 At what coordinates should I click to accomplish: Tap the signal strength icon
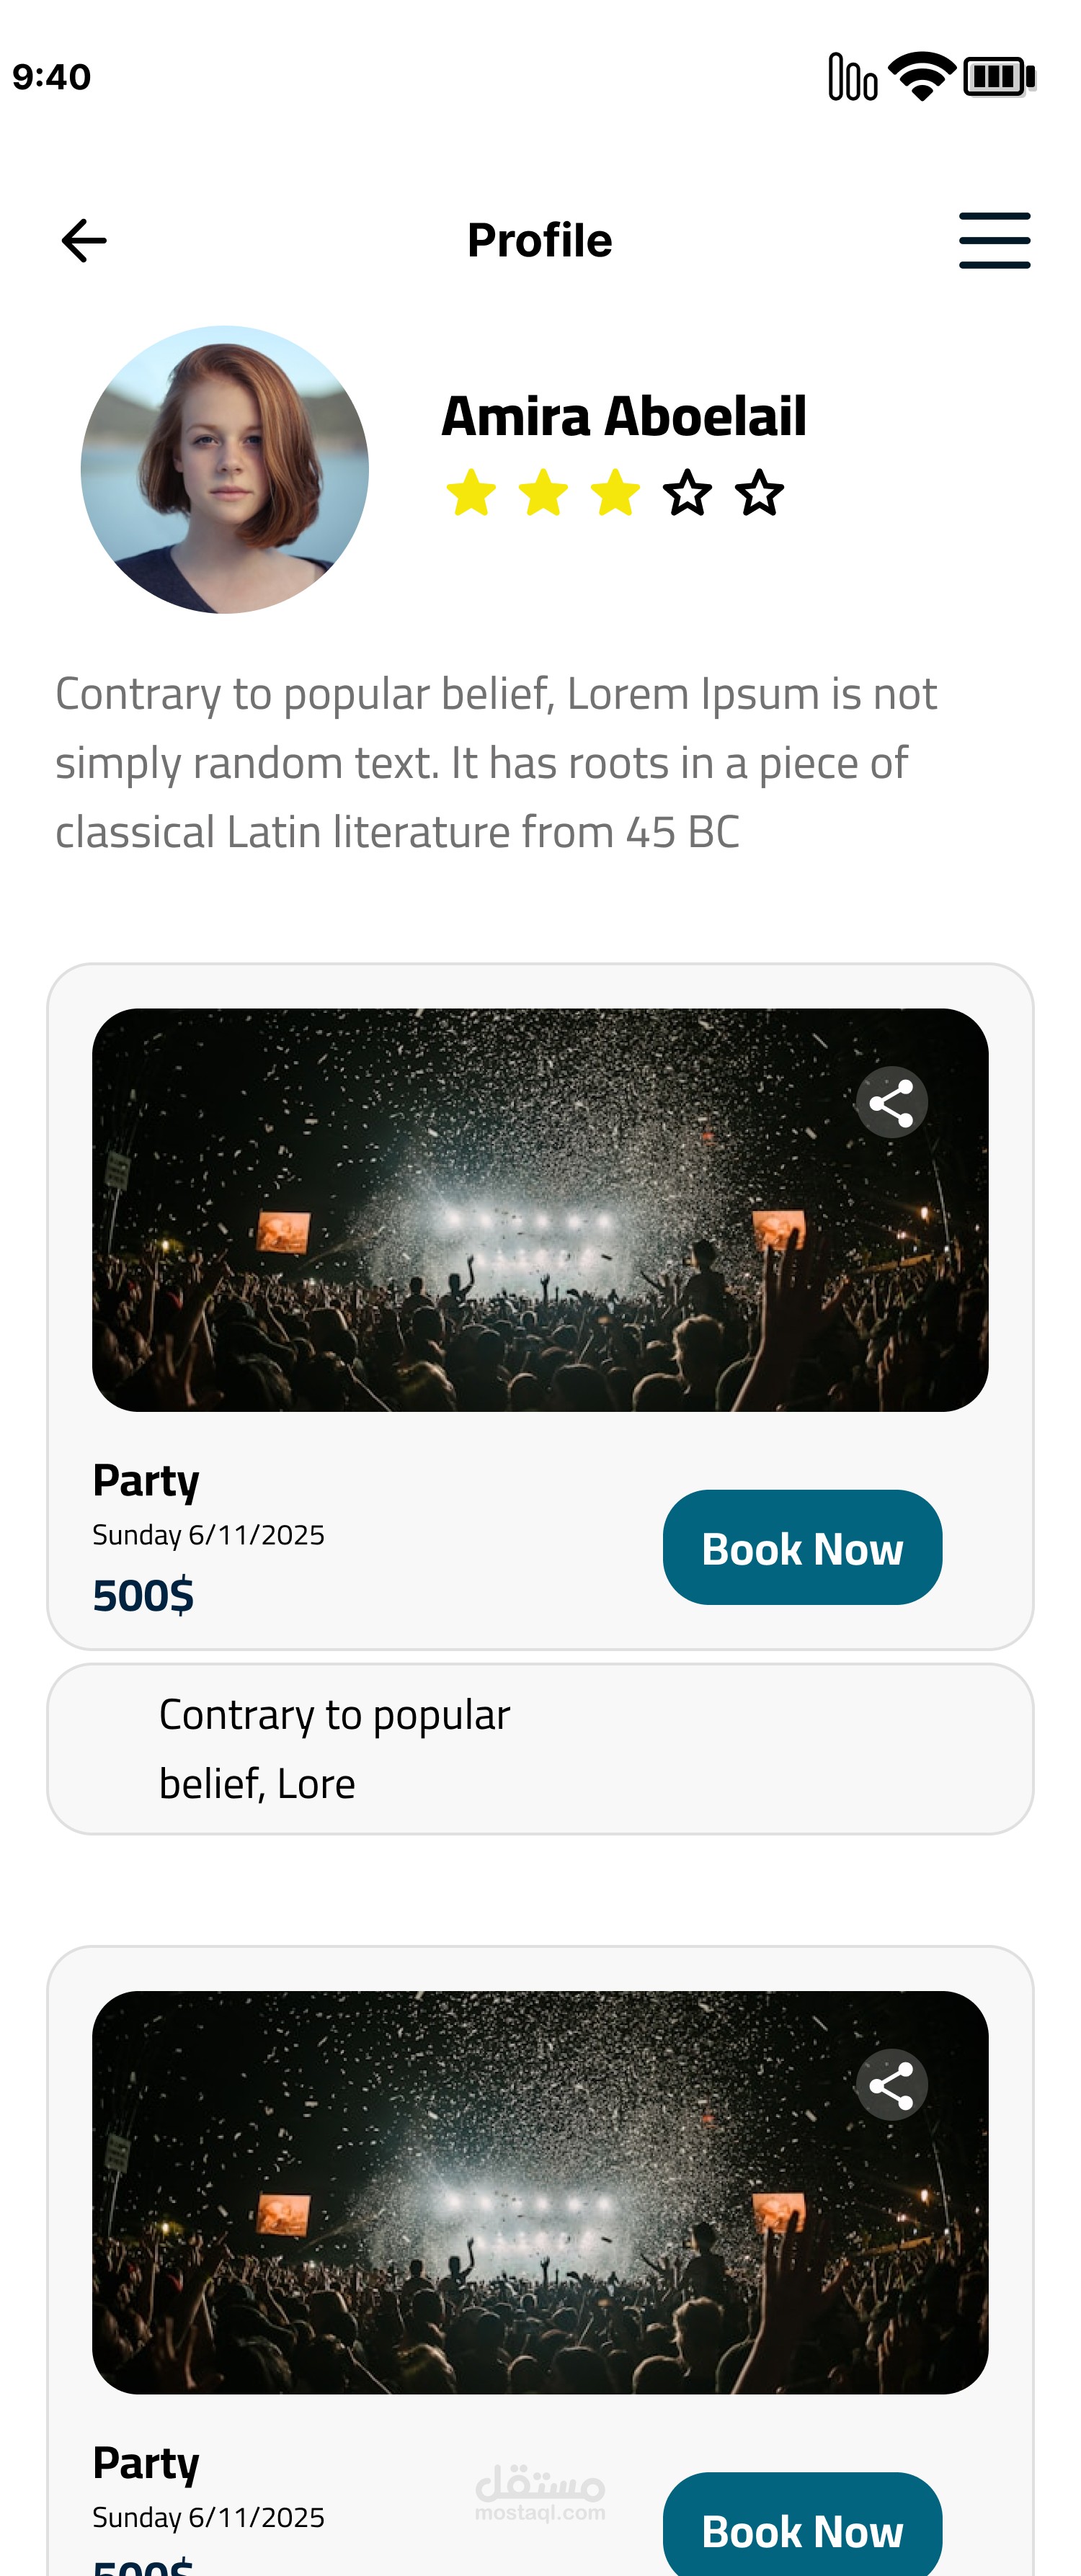[x=852, y=76]
